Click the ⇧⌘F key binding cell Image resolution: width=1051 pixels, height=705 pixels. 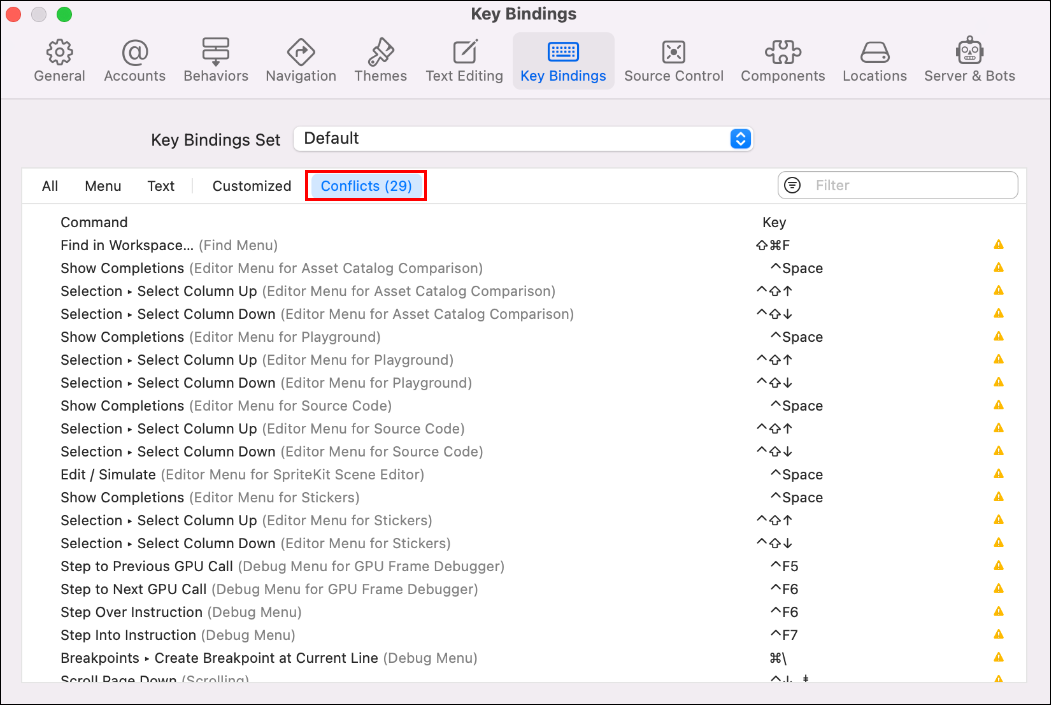[x=773, y=245]
